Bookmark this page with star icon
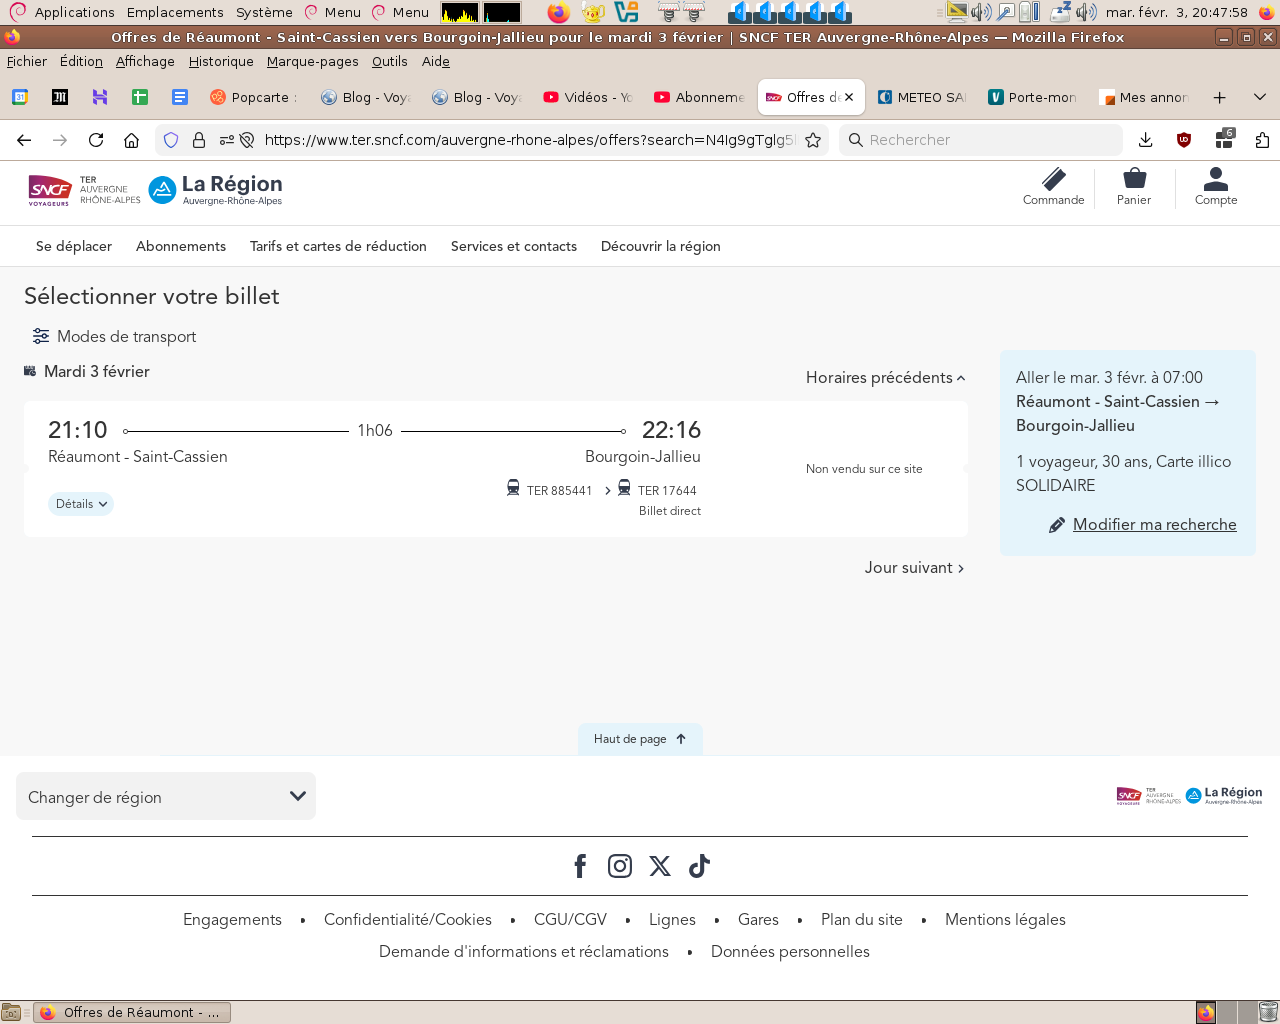The image size is (1280, 1024). click(x=813, y=140)
